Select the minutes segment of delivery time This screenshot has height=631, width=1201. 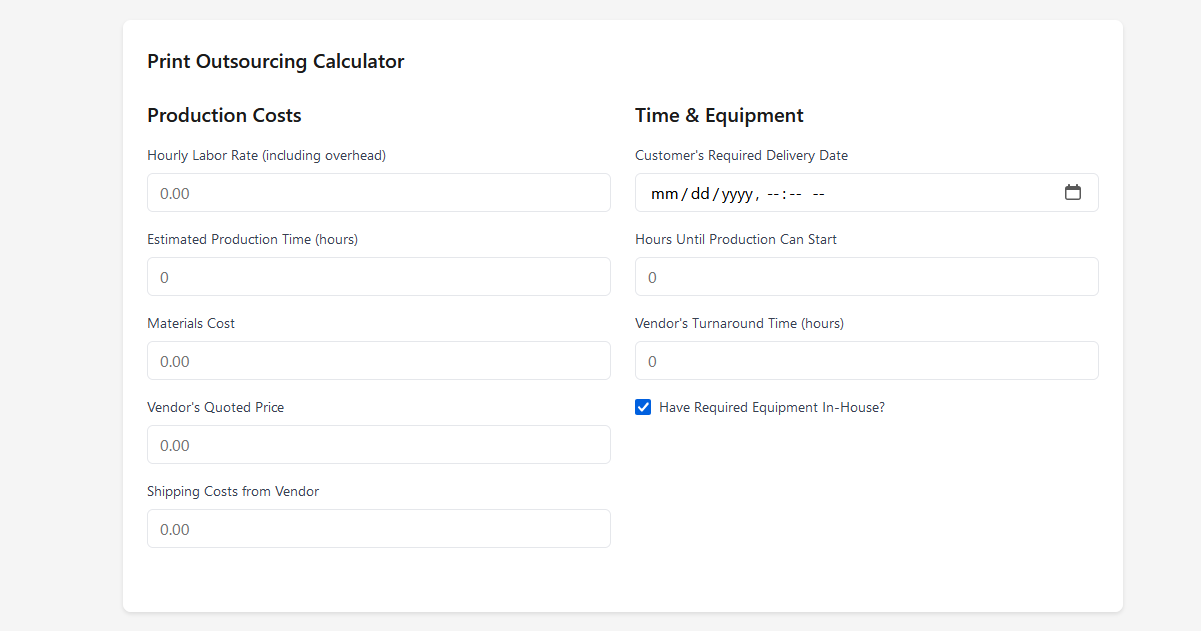pyautogui.click(x=796, y=194)
